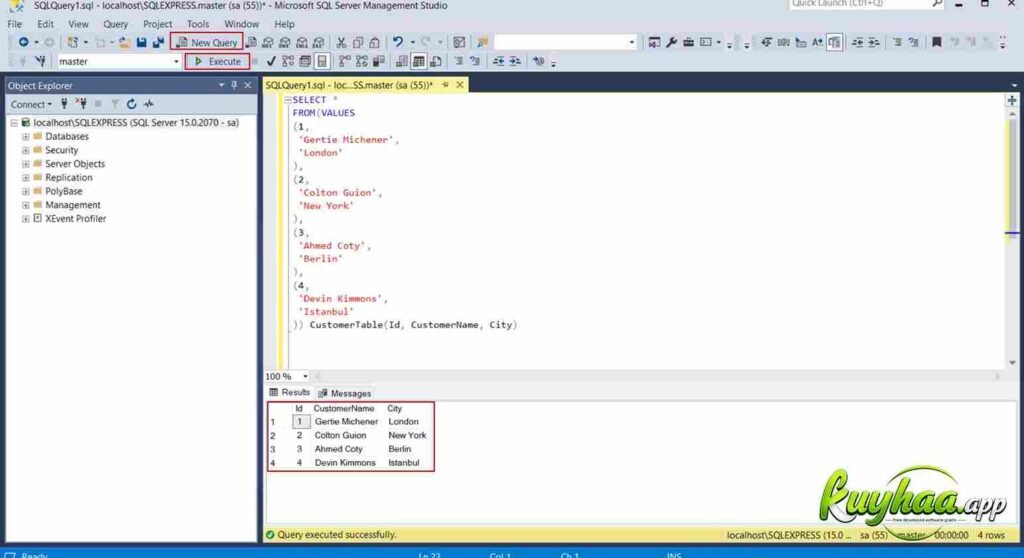The width and height of the screenshot is (1024, 558).
Task: Click the Database Engine Query icon
Action: tap(251, 42)
